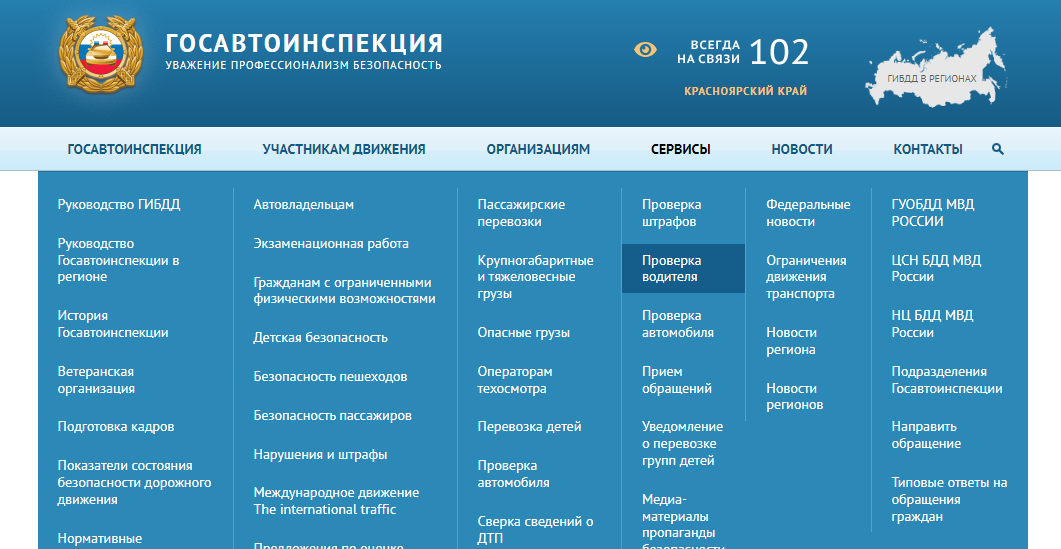1061x549 pixels.
Task: Toggle the accessibility eye icon
Action: pyautogui.click(x=645, y=49)
